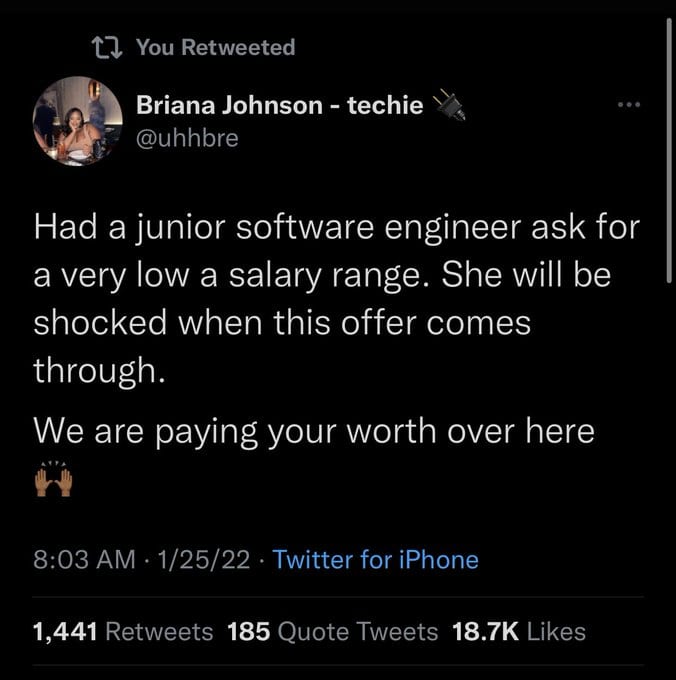Open the 'Briana Johnson - techie' display name

coord(280,105)
